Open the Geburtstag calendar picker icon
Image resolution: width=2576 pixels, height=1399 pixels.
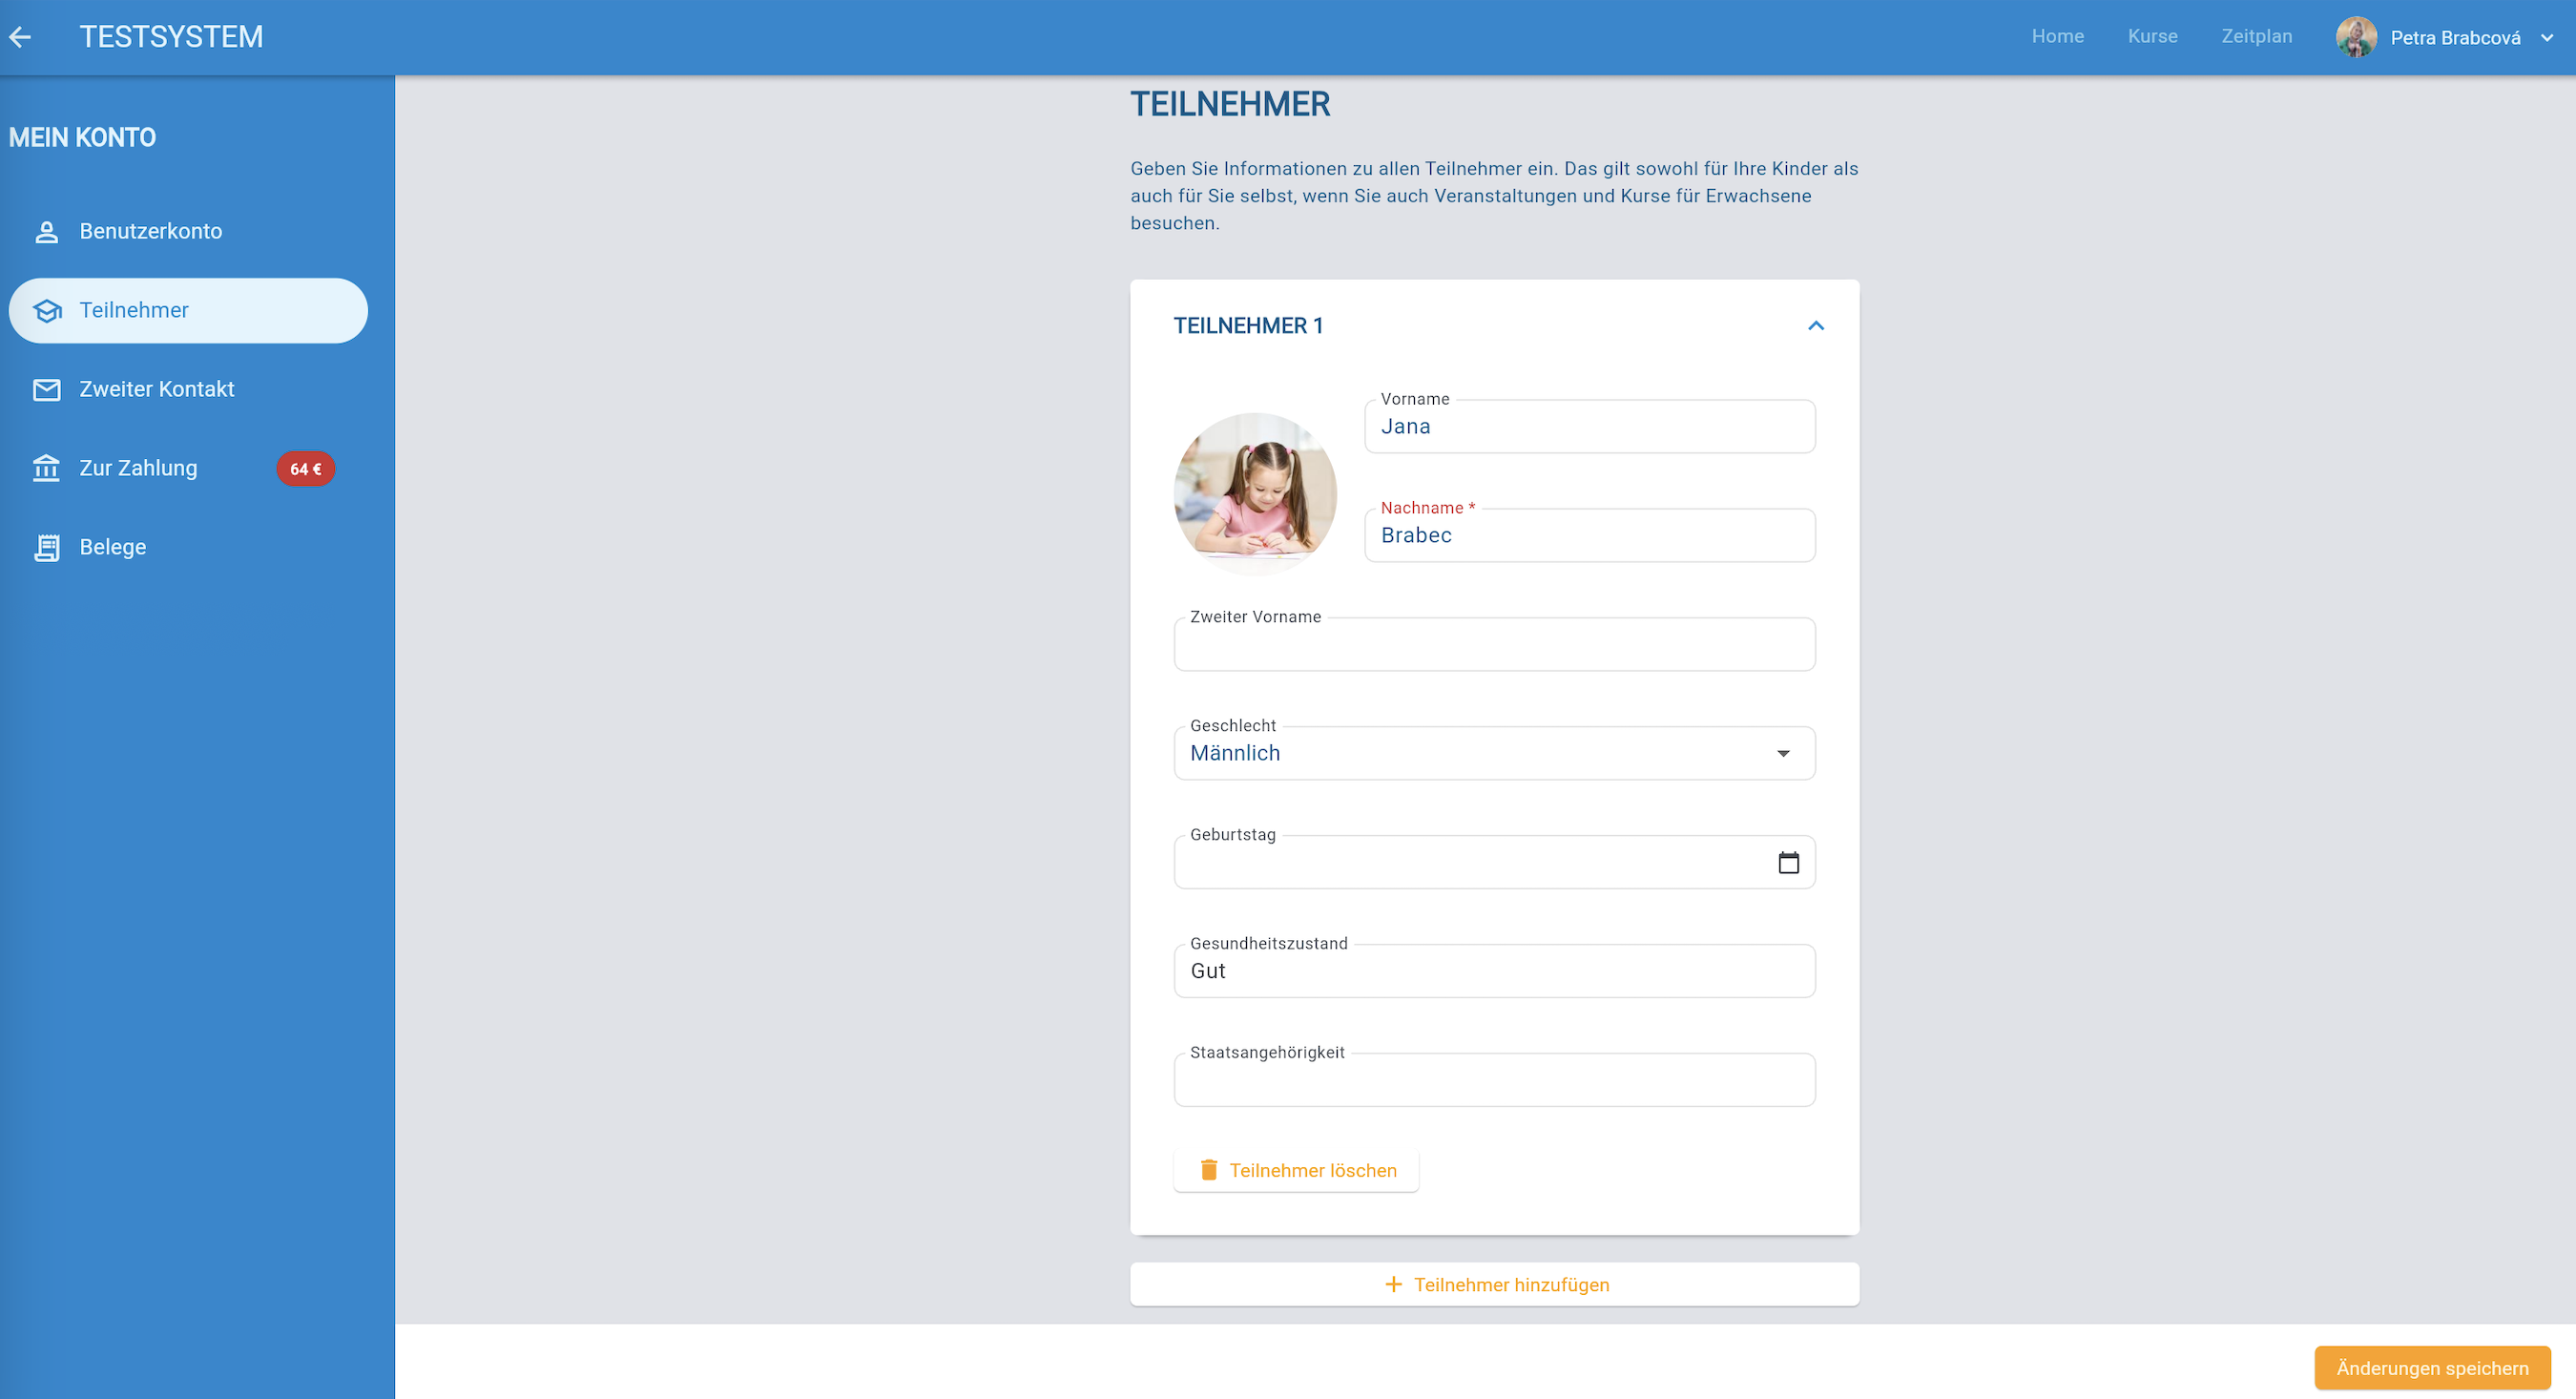coord(1788,862)
